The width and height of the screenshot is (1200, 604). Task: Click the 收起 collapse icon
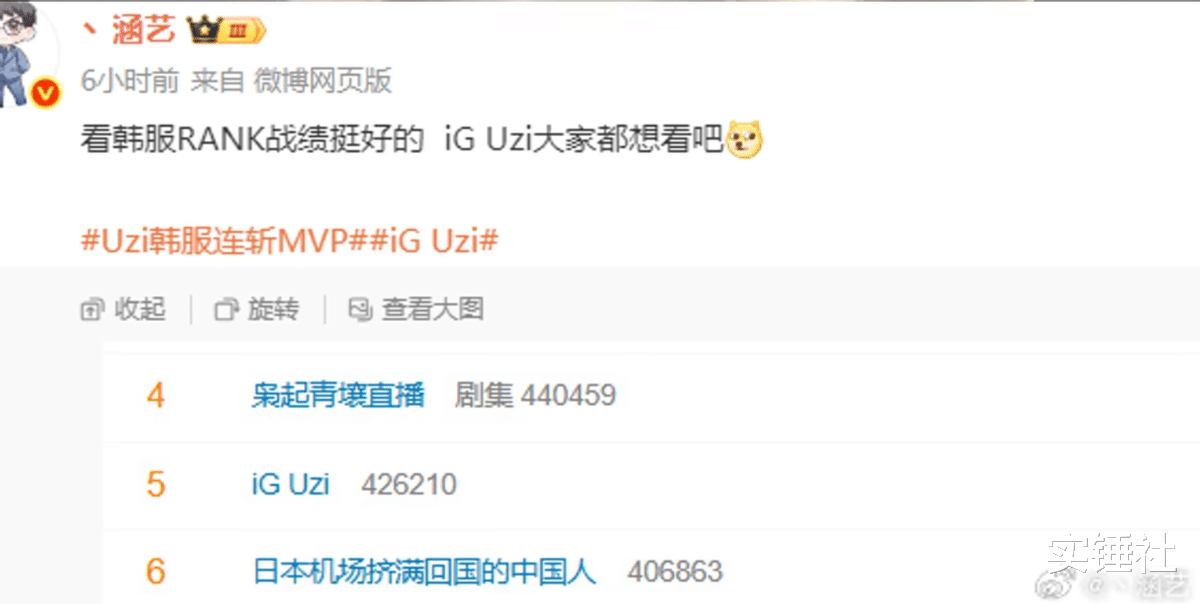(x=93, y=310)
